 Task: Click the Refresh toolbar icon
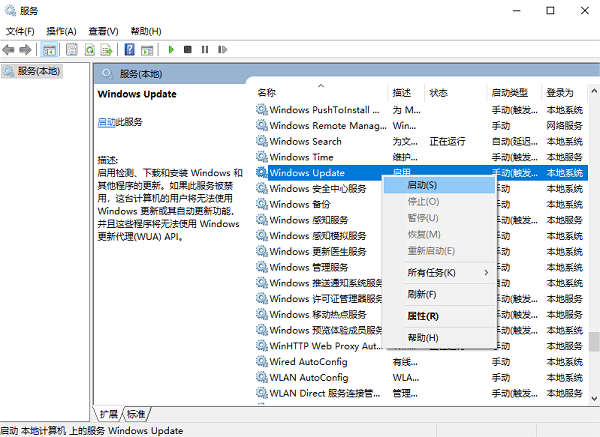[x=90, y=49]
